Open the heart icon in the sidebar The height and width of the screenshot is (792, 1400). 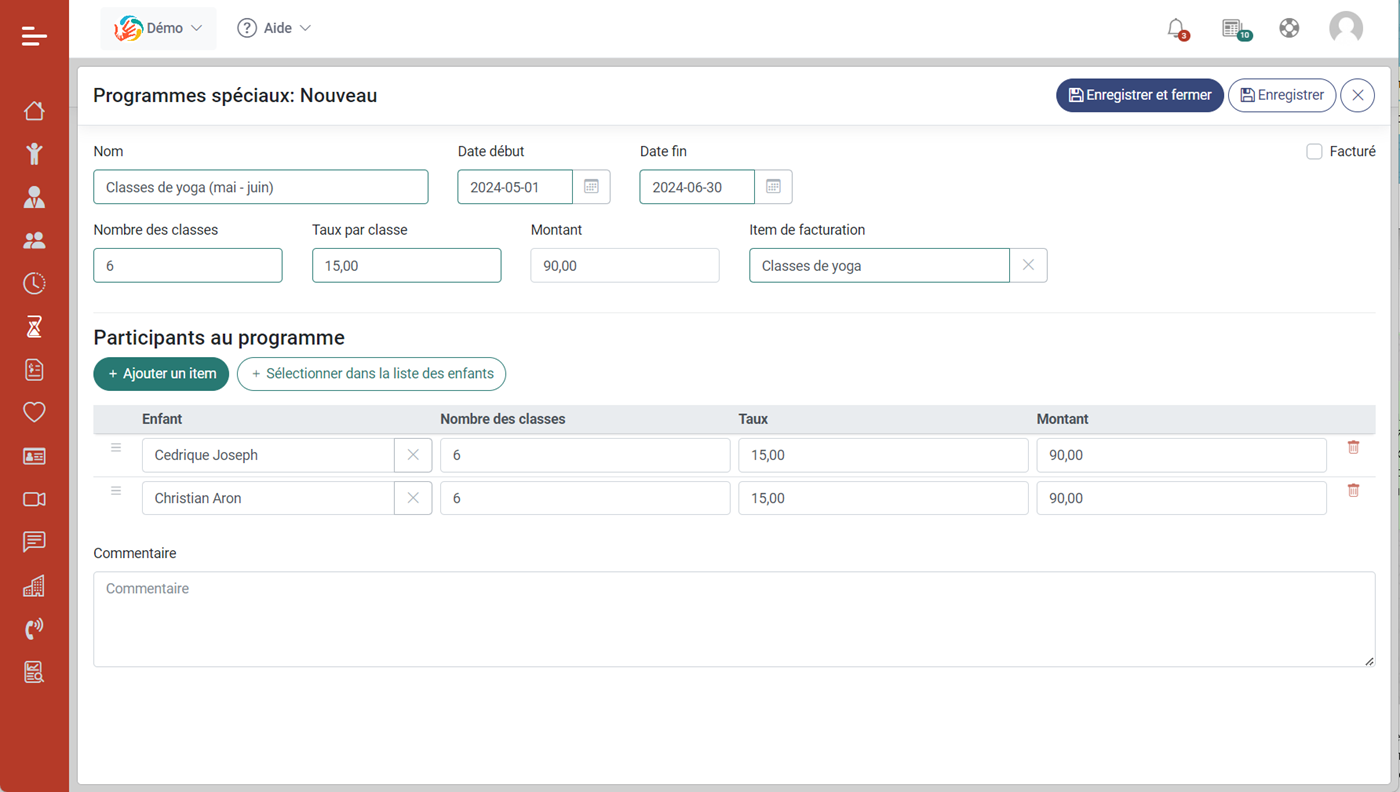(x=34, y=412)
